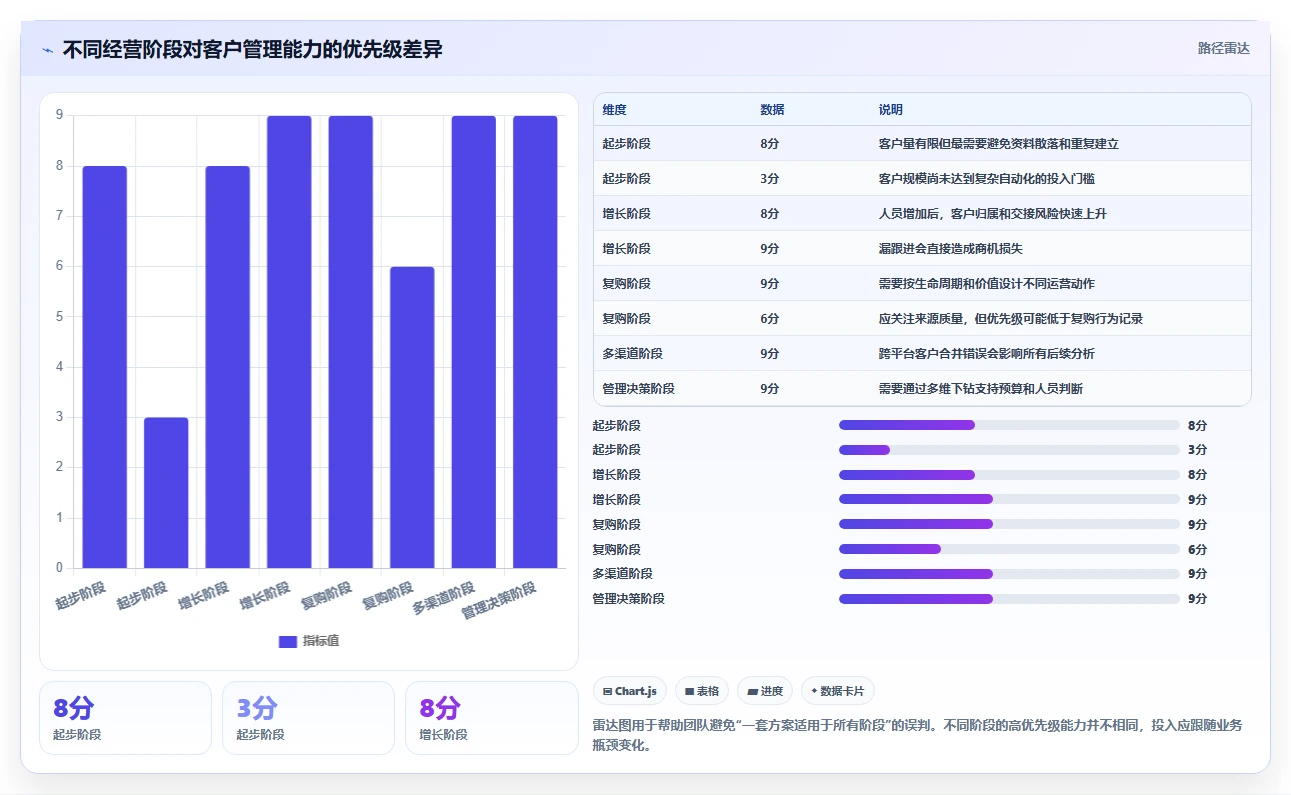Click the 复购阶段 progress bar showing 9分
Viewport: 1291px width, 795px height.
click(1009, 524)
